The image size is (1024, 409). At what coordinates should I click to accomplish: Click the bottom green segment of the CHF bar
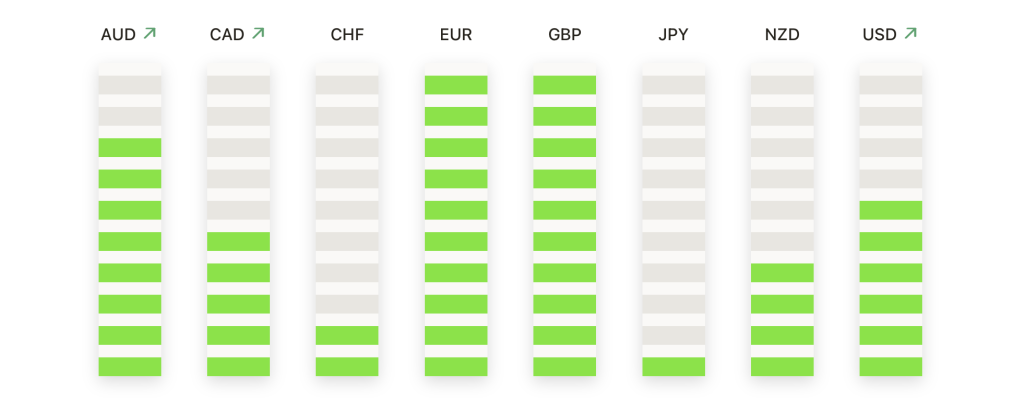coord(347,366)
